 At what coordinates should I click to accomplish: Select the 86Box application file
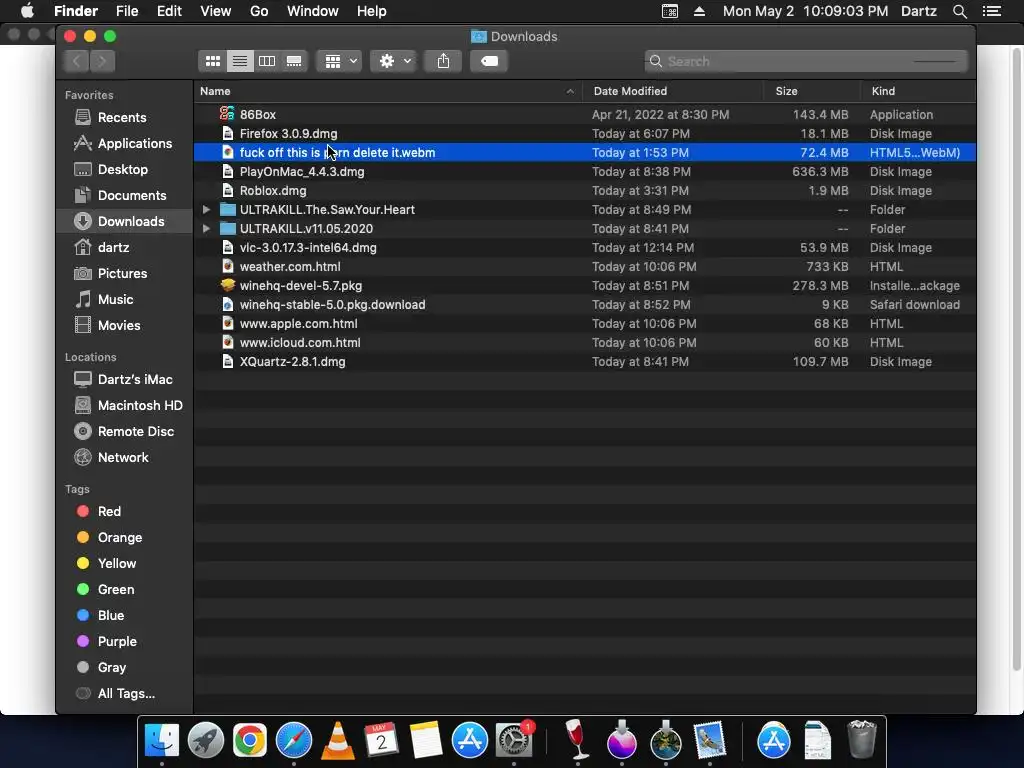point(584,114)
